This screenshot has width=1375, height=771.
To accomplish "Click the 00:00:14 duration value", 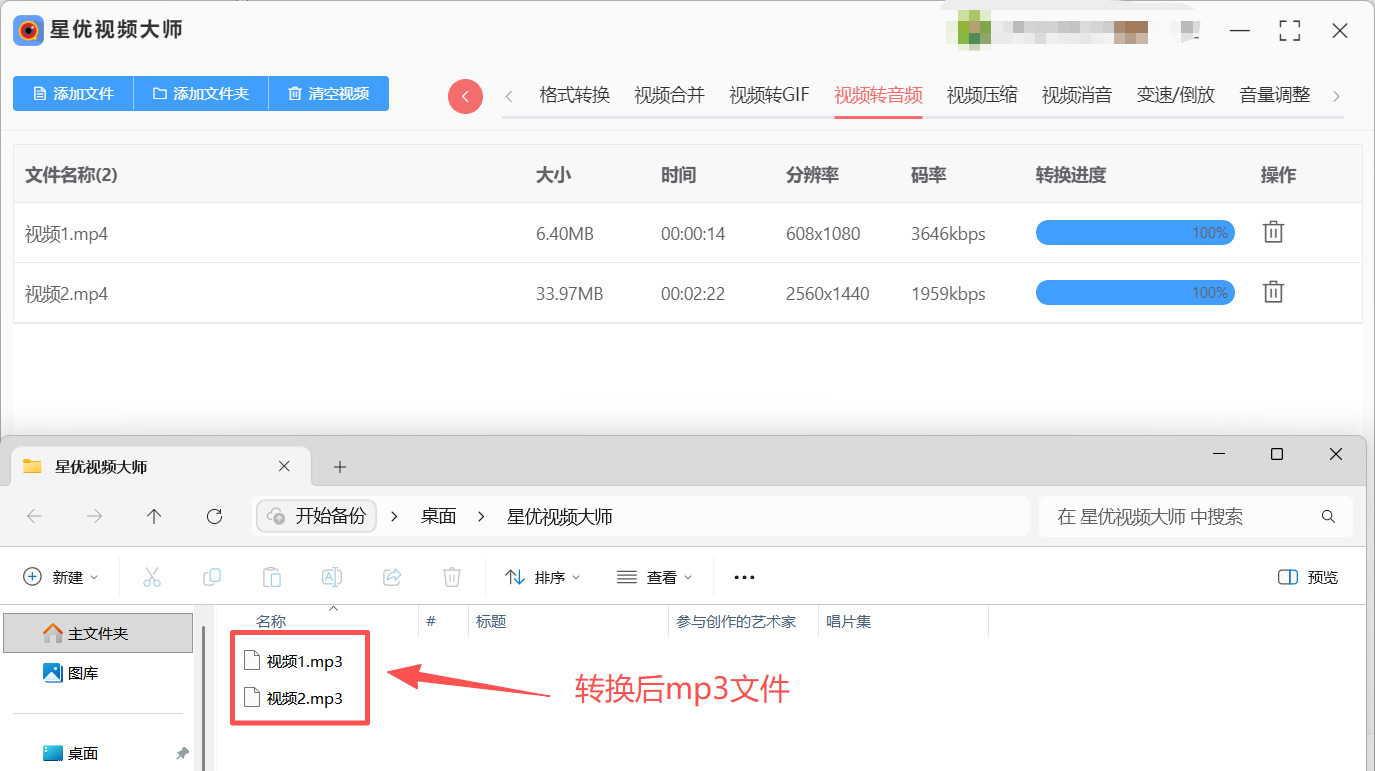I will (693, 234).
